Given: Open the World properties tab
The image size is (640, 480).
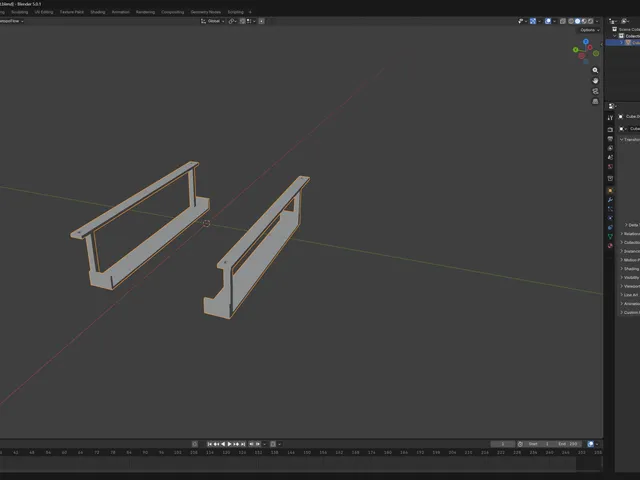Looking at the screenshot, I should click(610, 167).
